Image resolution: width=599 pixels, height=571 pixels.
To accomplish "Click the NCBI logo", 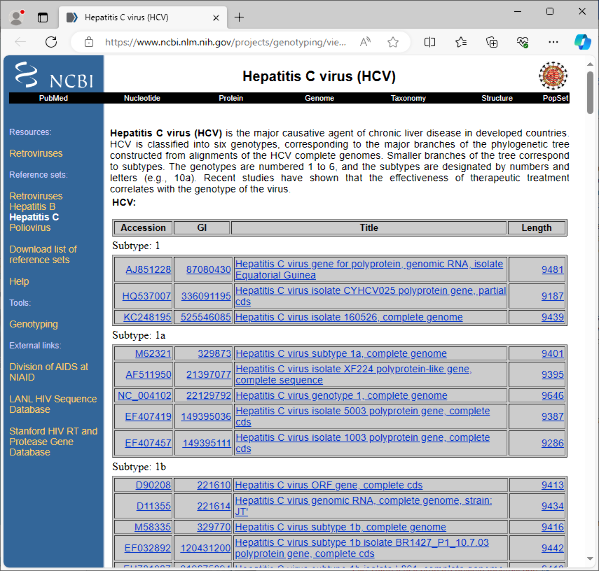I will 54,75.
